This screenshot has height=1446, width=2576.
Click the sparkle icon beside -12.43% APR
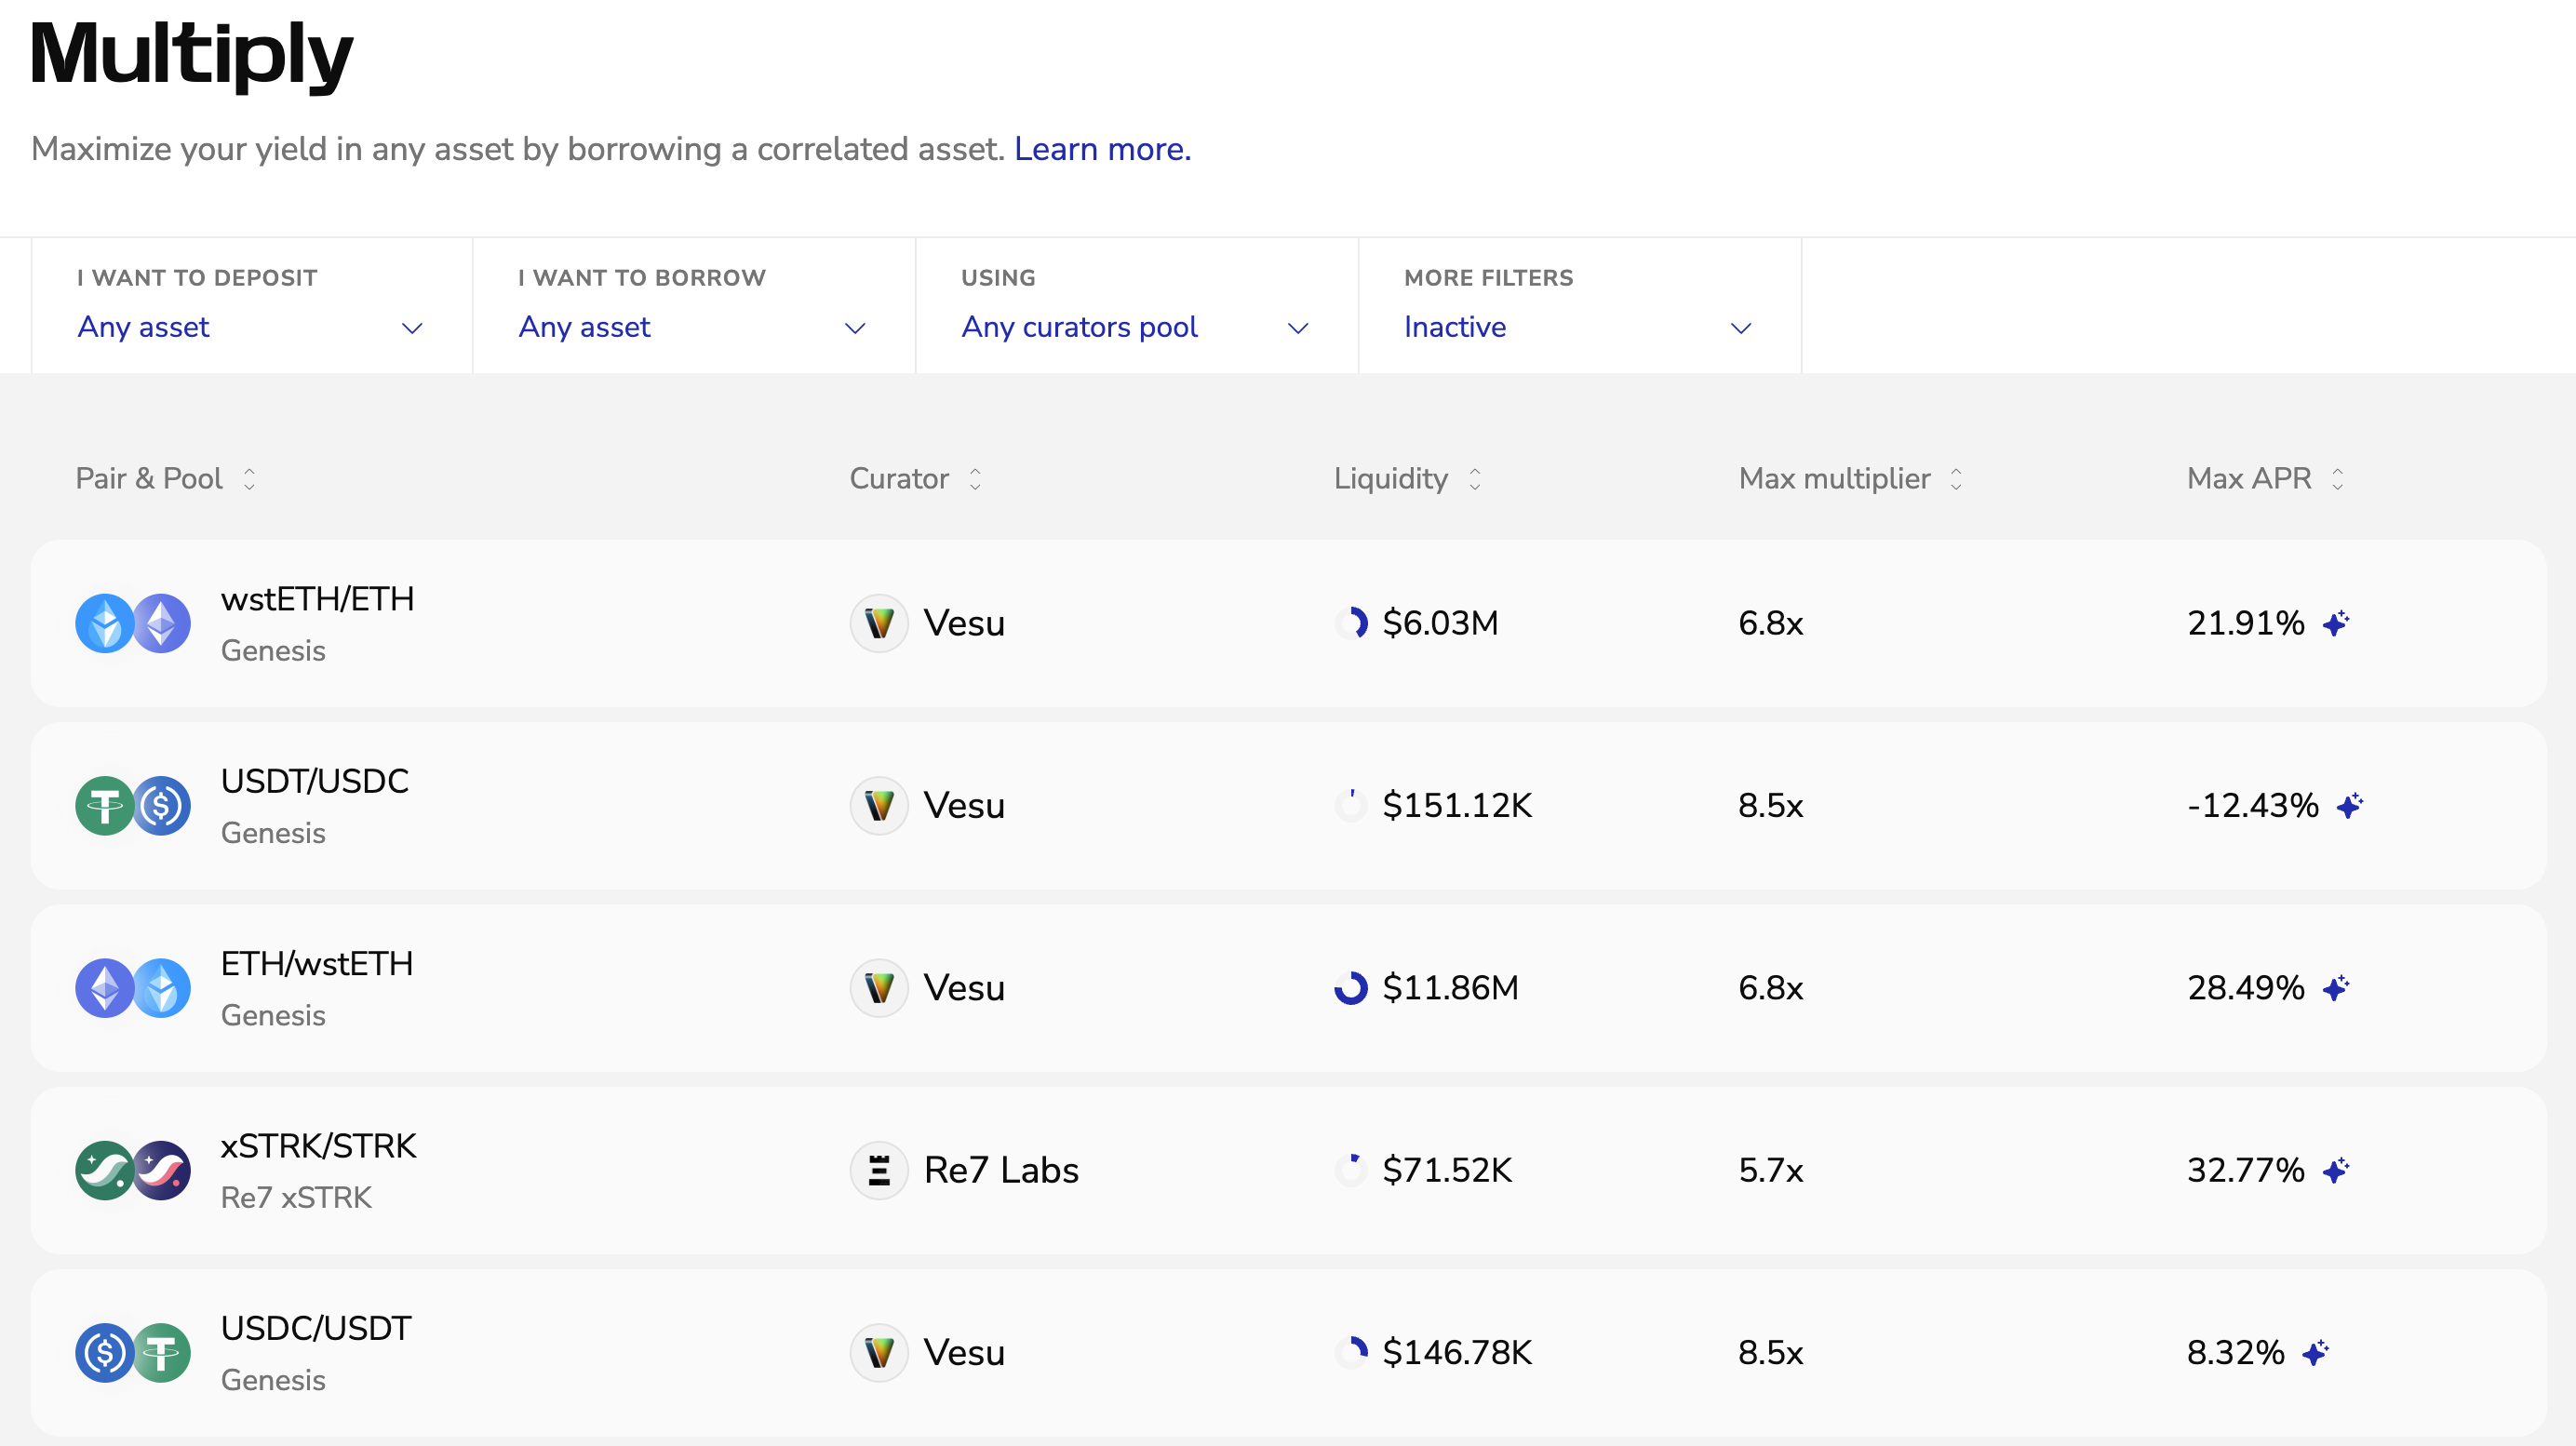(2350, 805)
